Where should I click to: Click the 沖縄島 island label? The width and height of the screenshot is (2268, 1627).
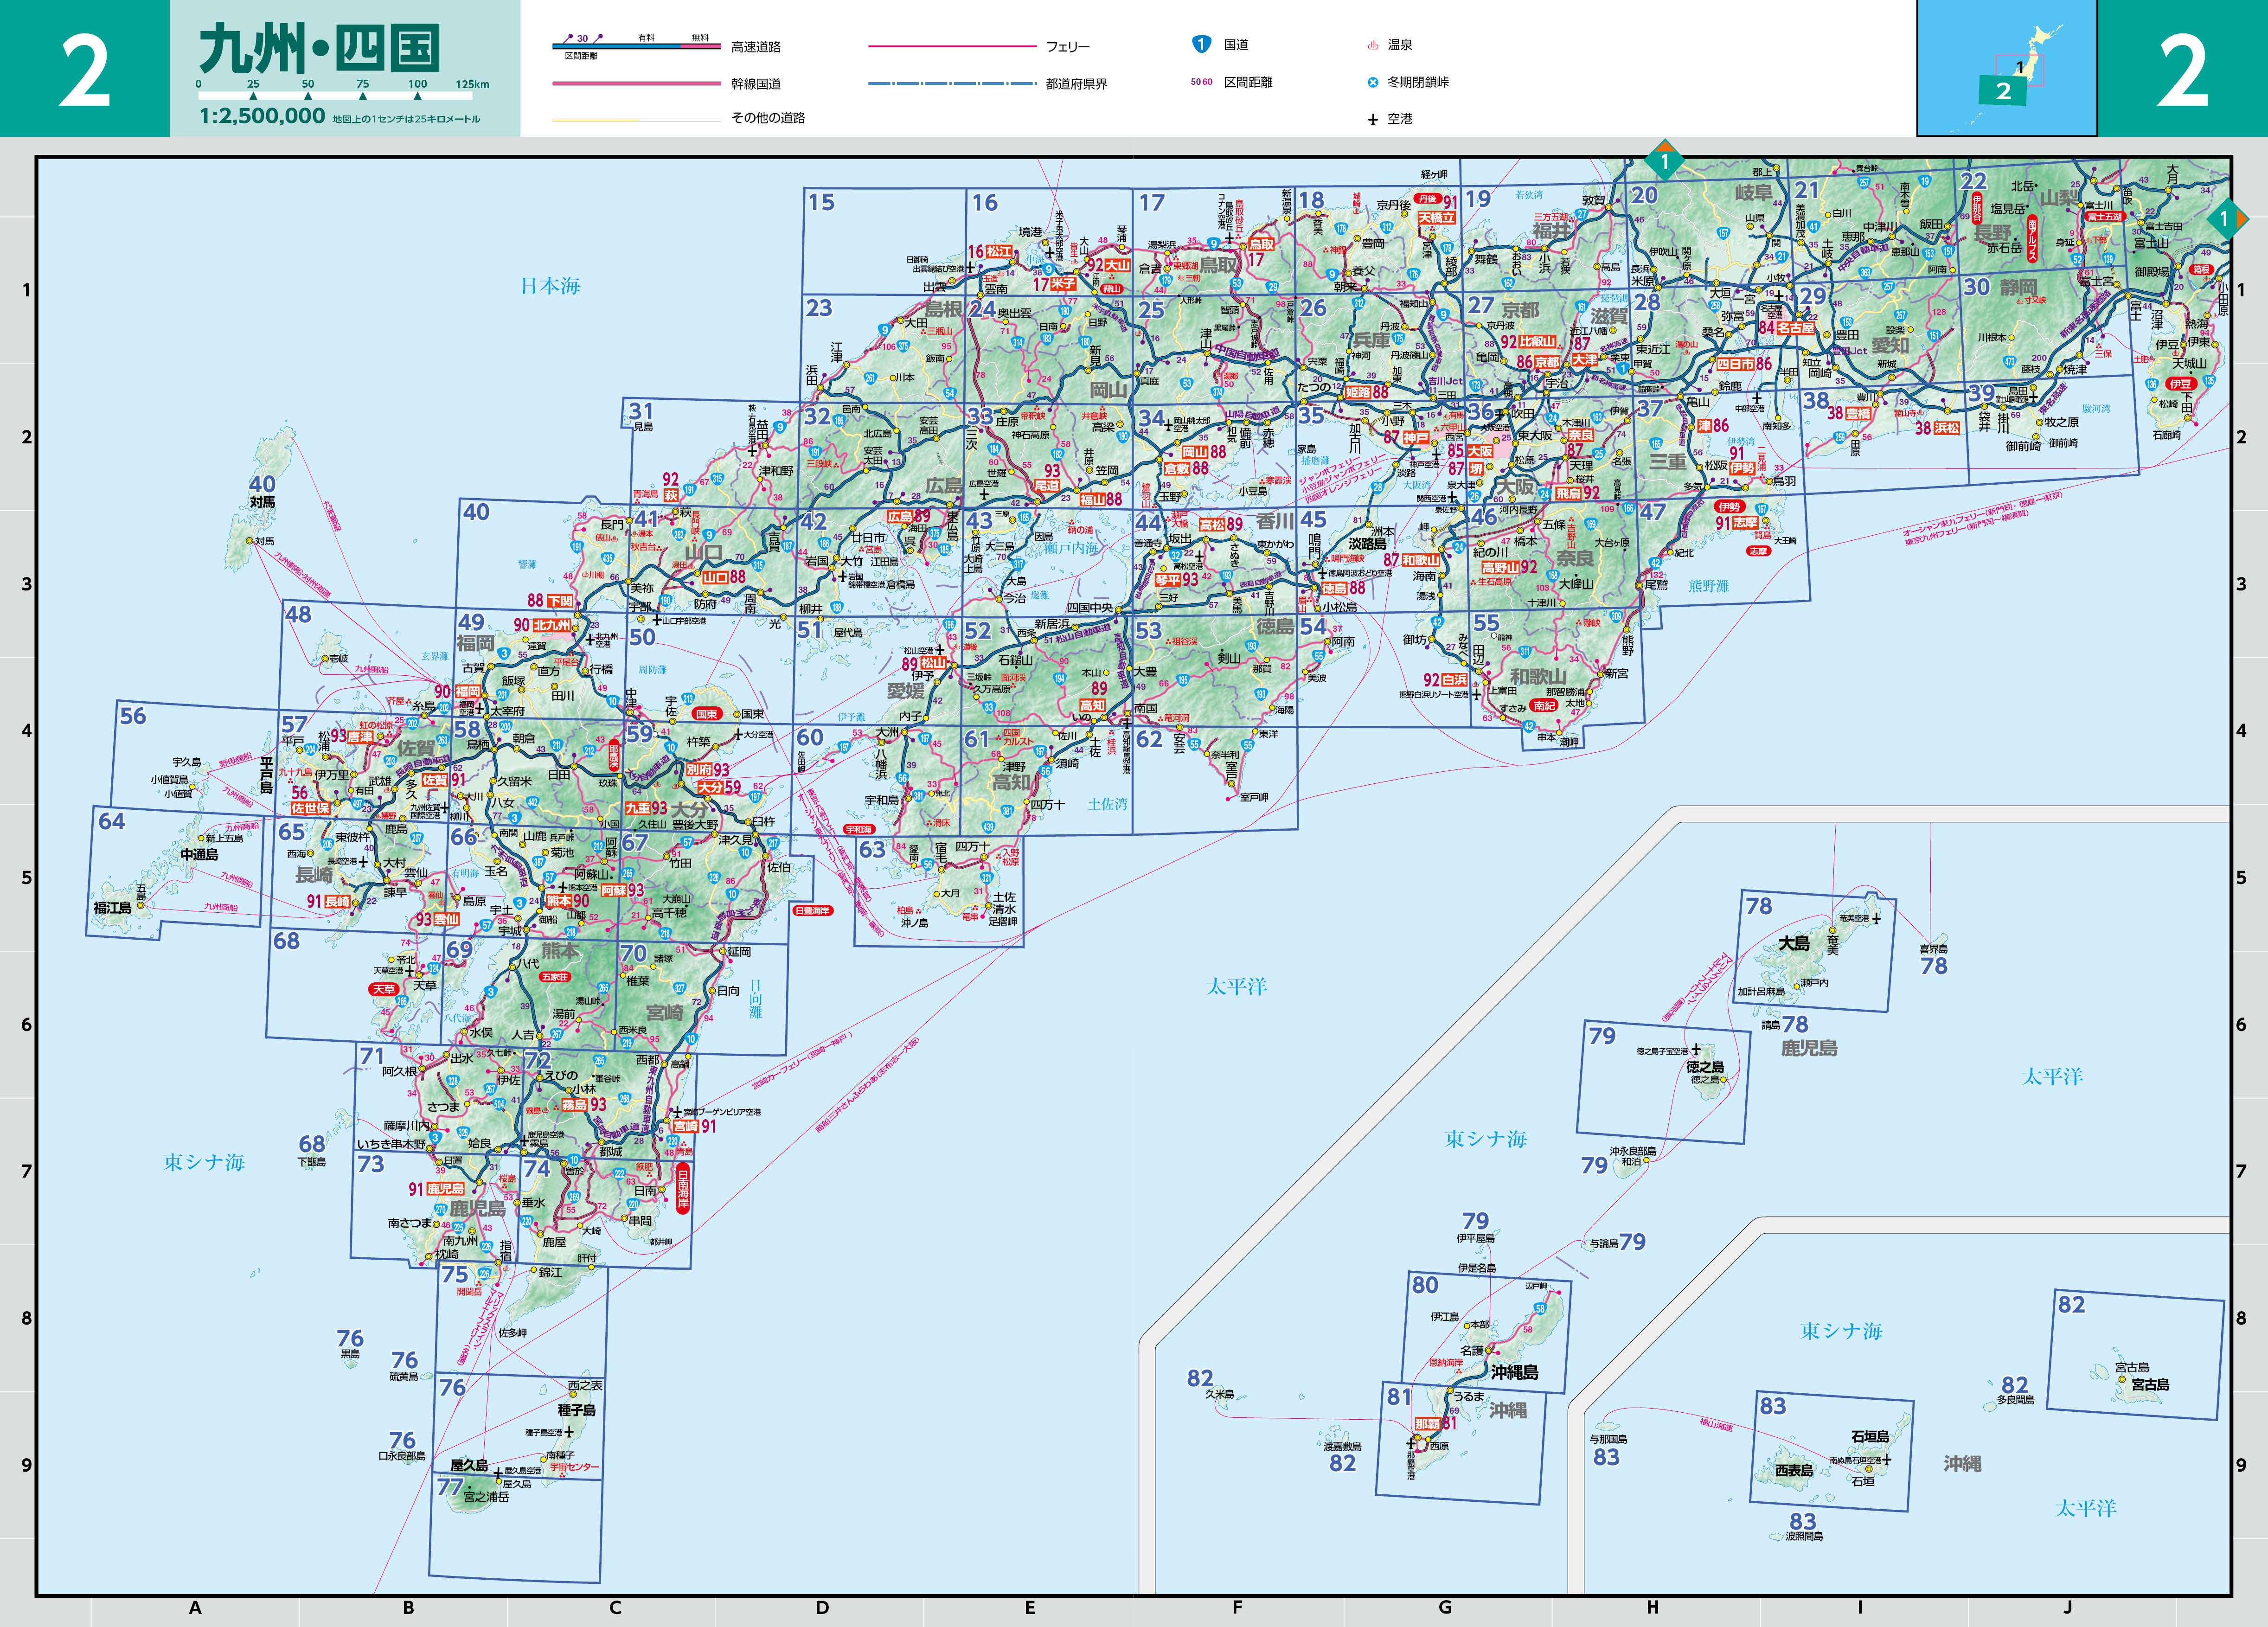tap(1514, 1372)
